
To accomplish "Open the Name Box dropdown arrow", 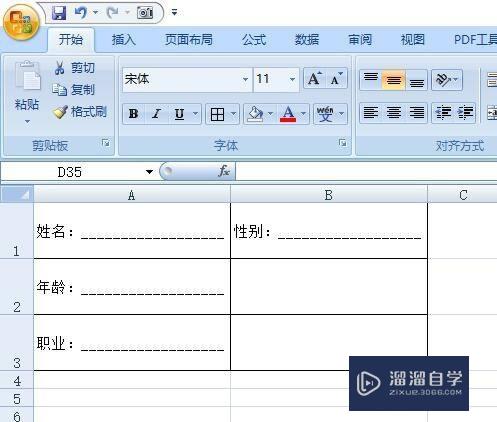I will tap(149, 172).
